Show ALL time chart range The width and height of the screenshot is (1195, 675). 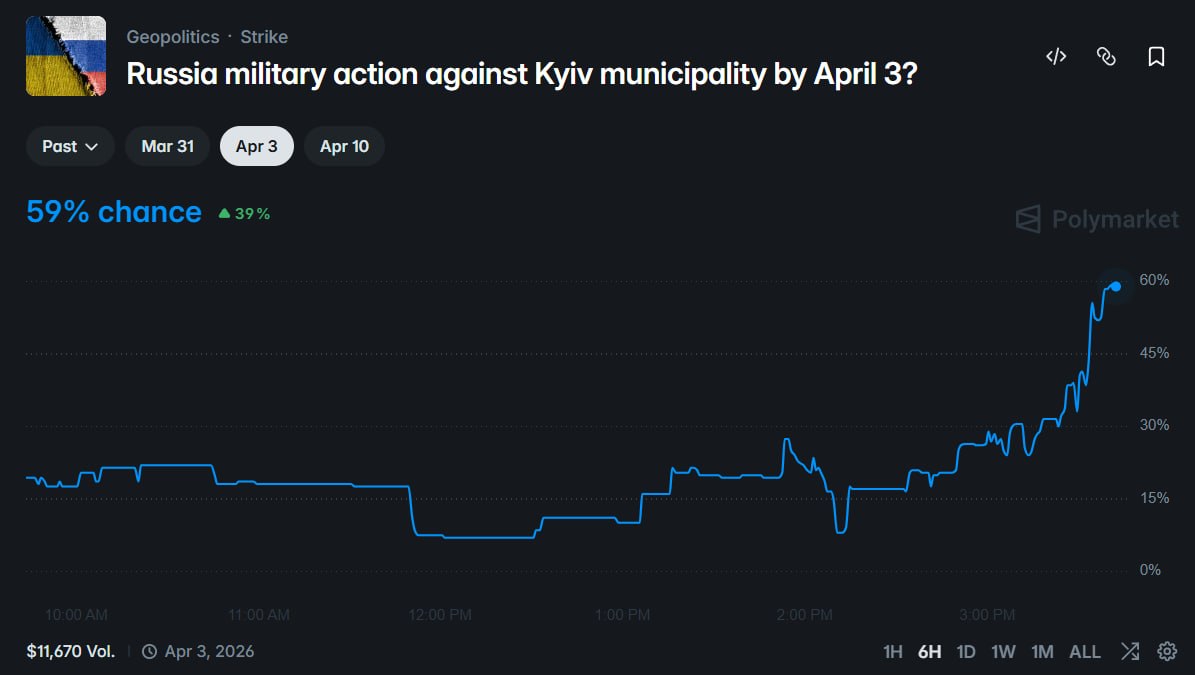[x=1085, y=652]
